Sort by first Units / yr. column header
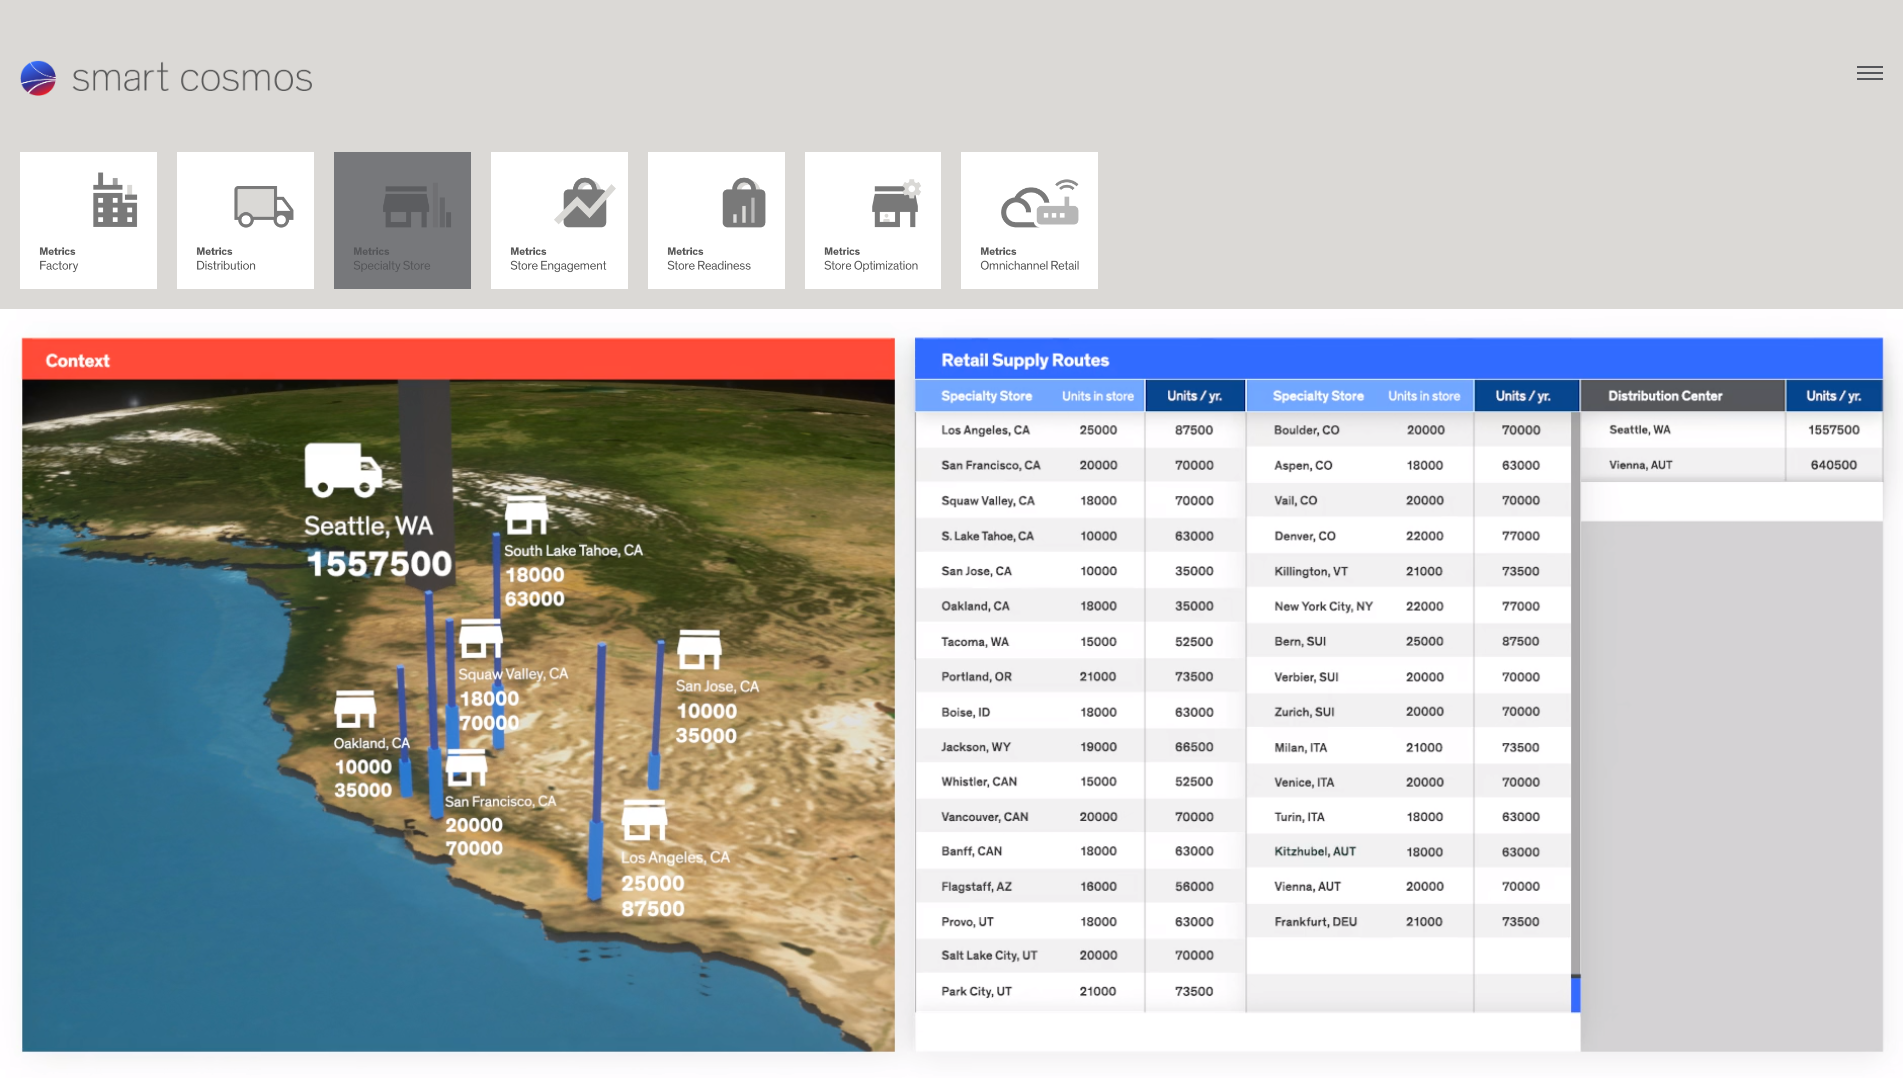This screenshot has height=1080, width=1903. click(1194, 396)
